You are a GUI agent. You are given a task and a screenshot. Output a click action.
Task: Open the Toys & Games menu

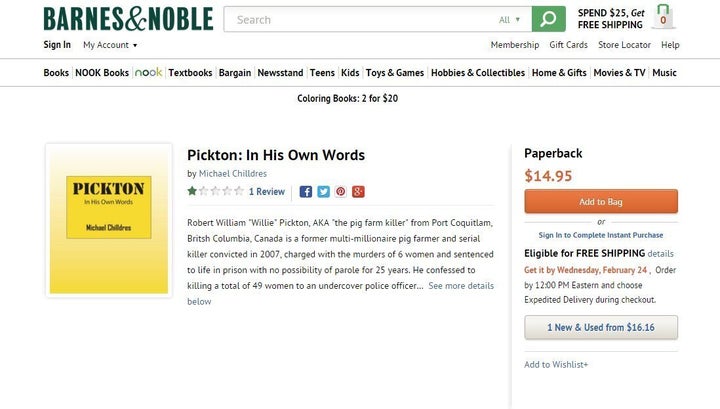click(x=395, y=73)
